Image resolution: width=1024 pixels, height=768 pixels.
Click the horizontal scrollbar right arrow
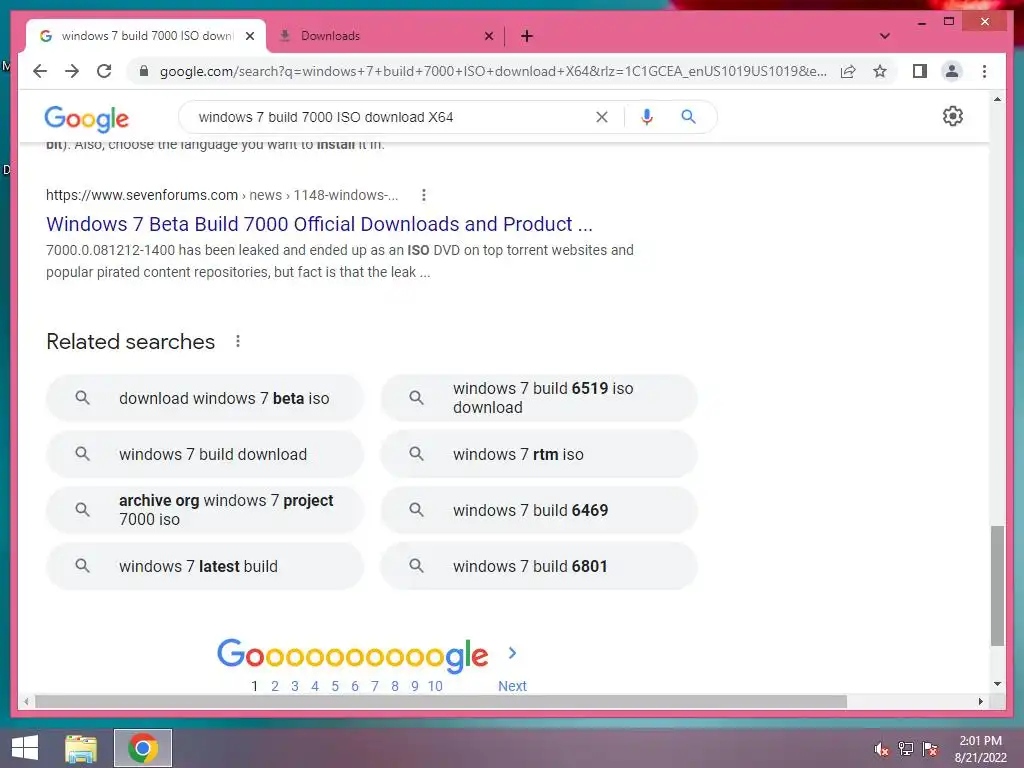(x=981, y=701)
